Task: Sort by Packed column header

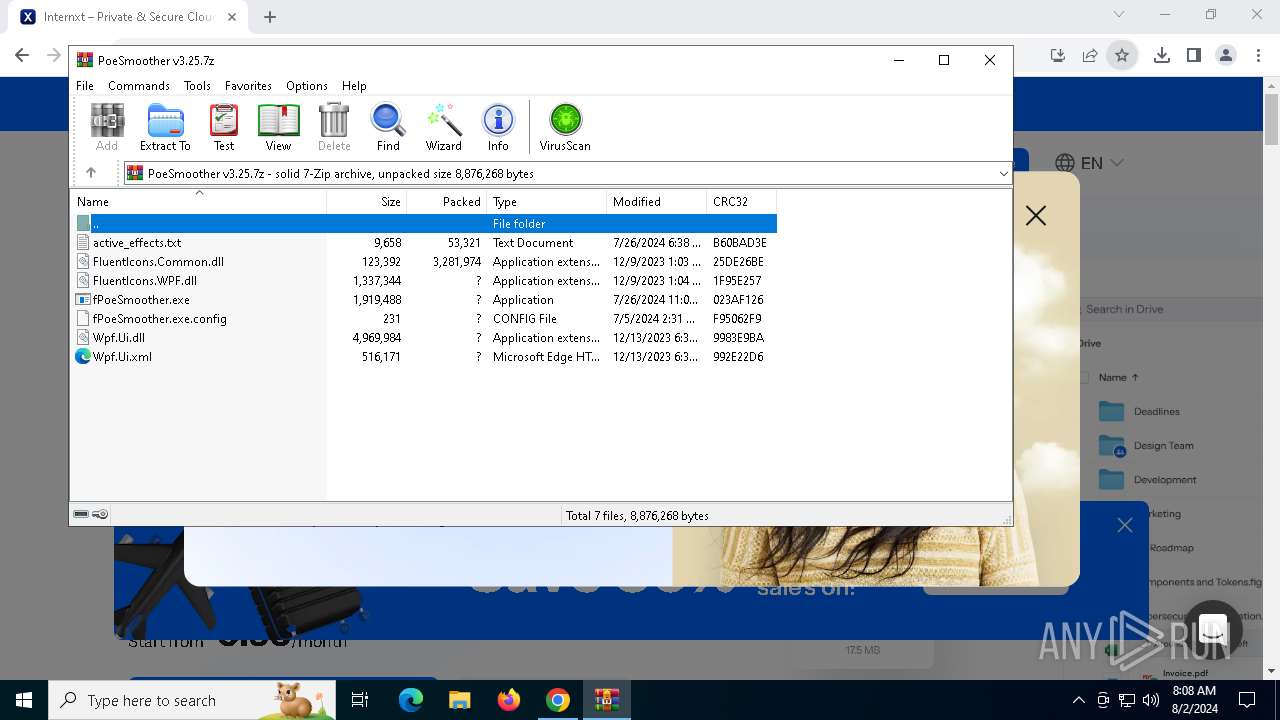Action: click(x=447, y=202)
